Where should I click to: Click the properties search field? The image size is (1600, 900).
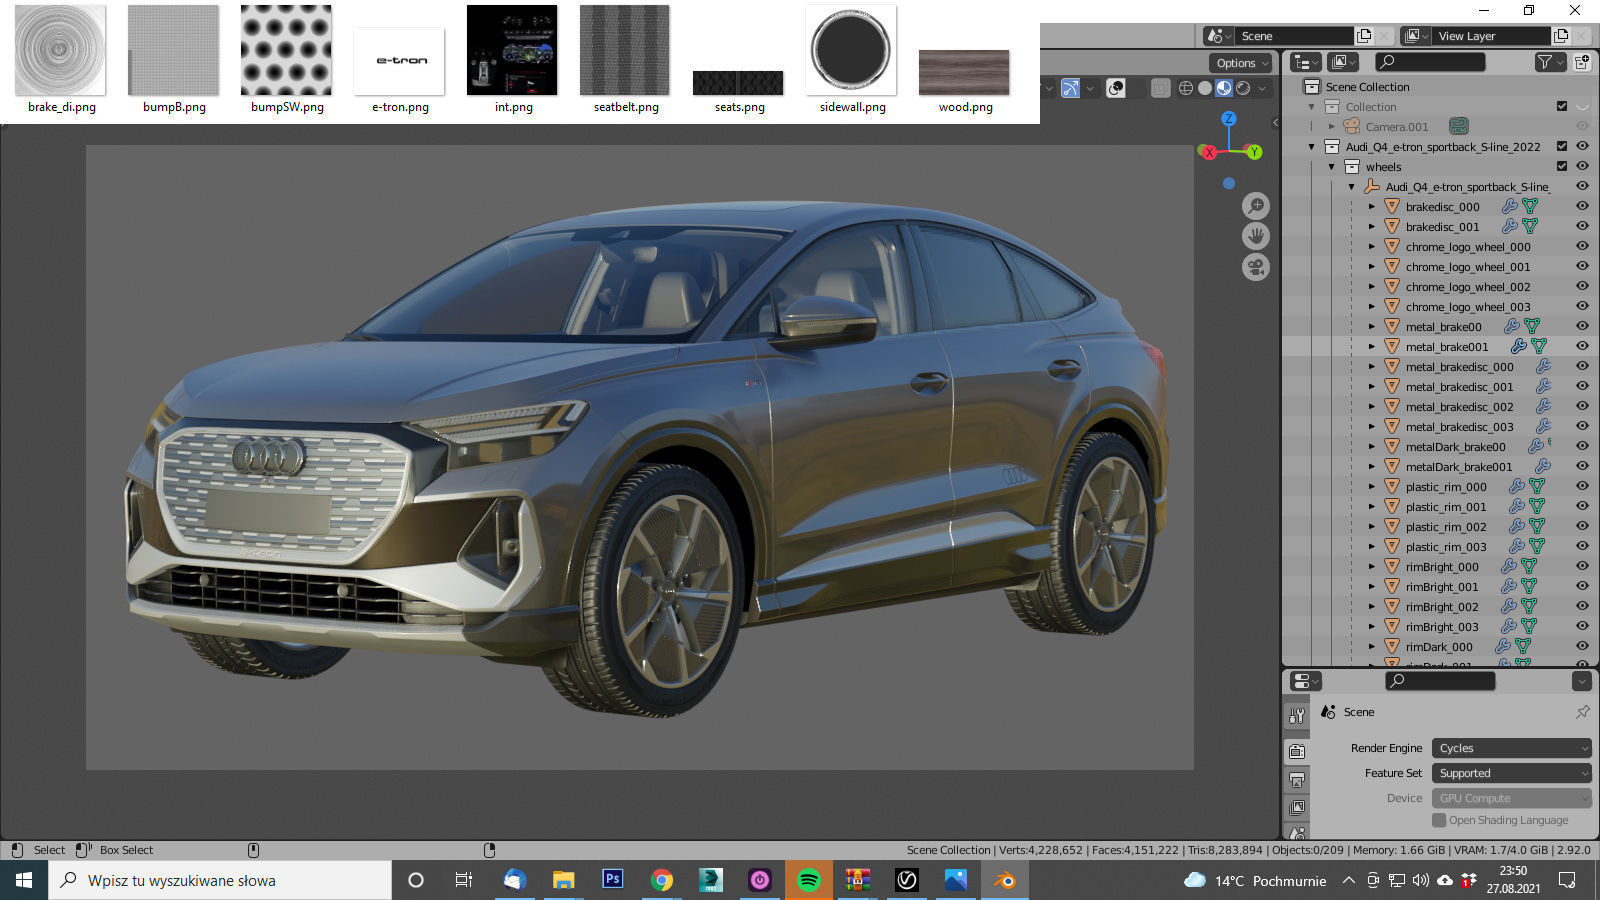[1440, 681]
